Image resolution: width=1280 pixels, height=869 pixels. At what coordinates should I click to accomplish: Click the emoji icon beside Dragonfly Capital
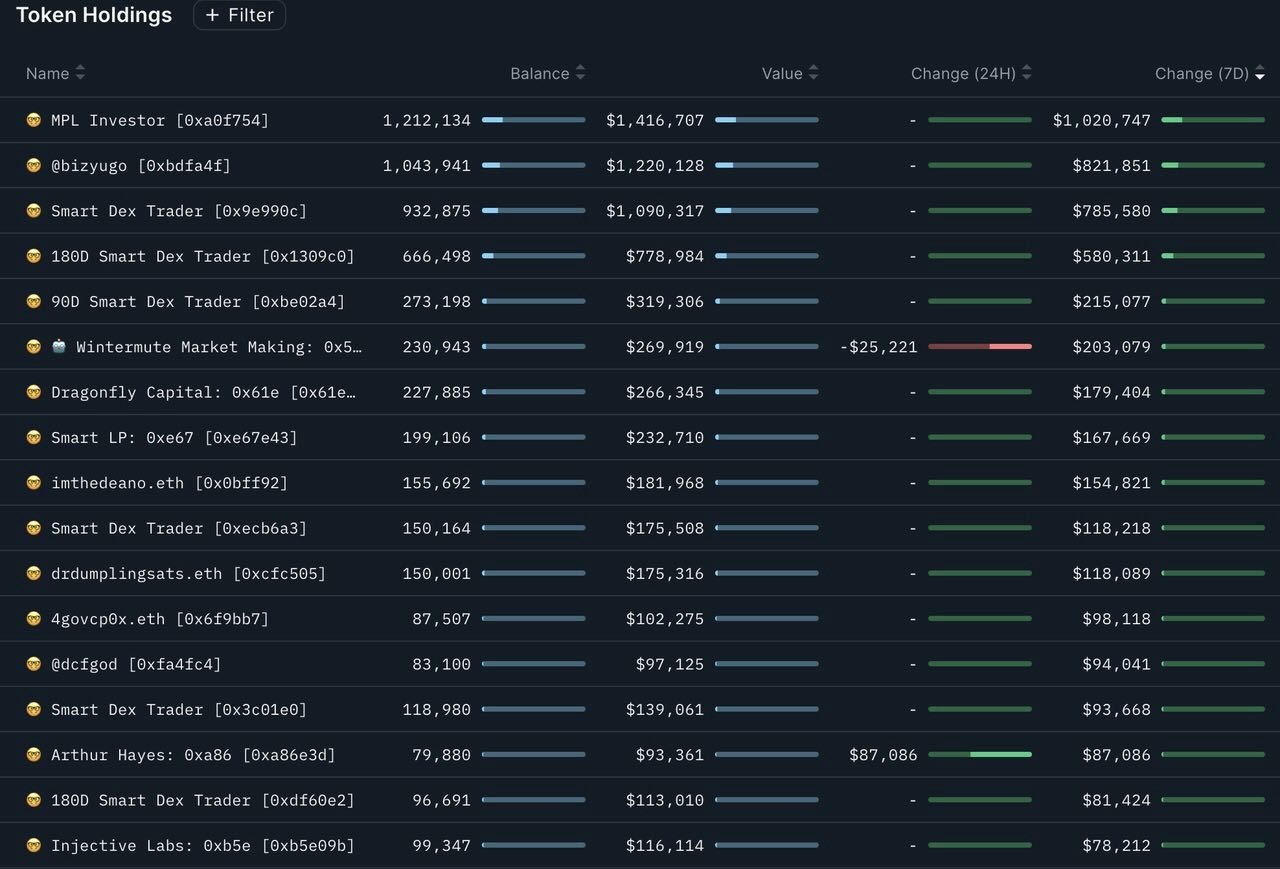(34, 392)
